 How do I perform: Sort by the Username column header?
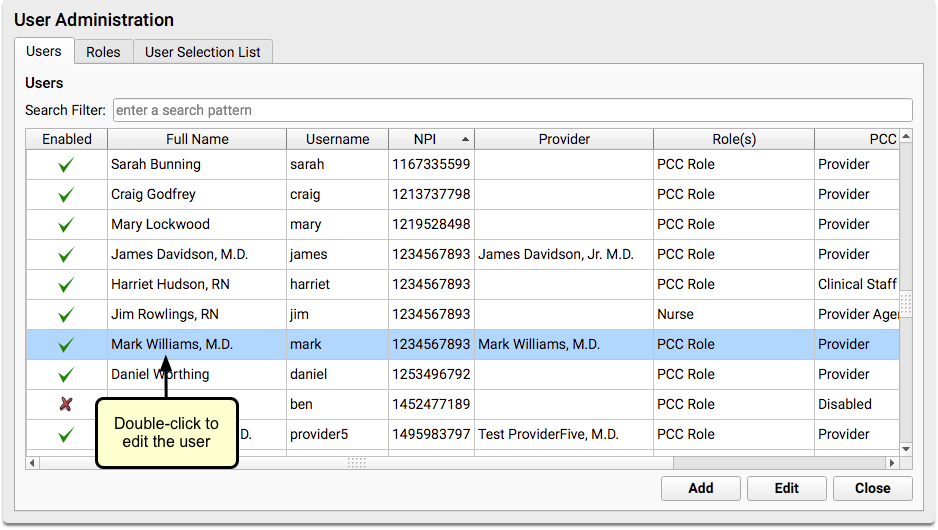337,139
